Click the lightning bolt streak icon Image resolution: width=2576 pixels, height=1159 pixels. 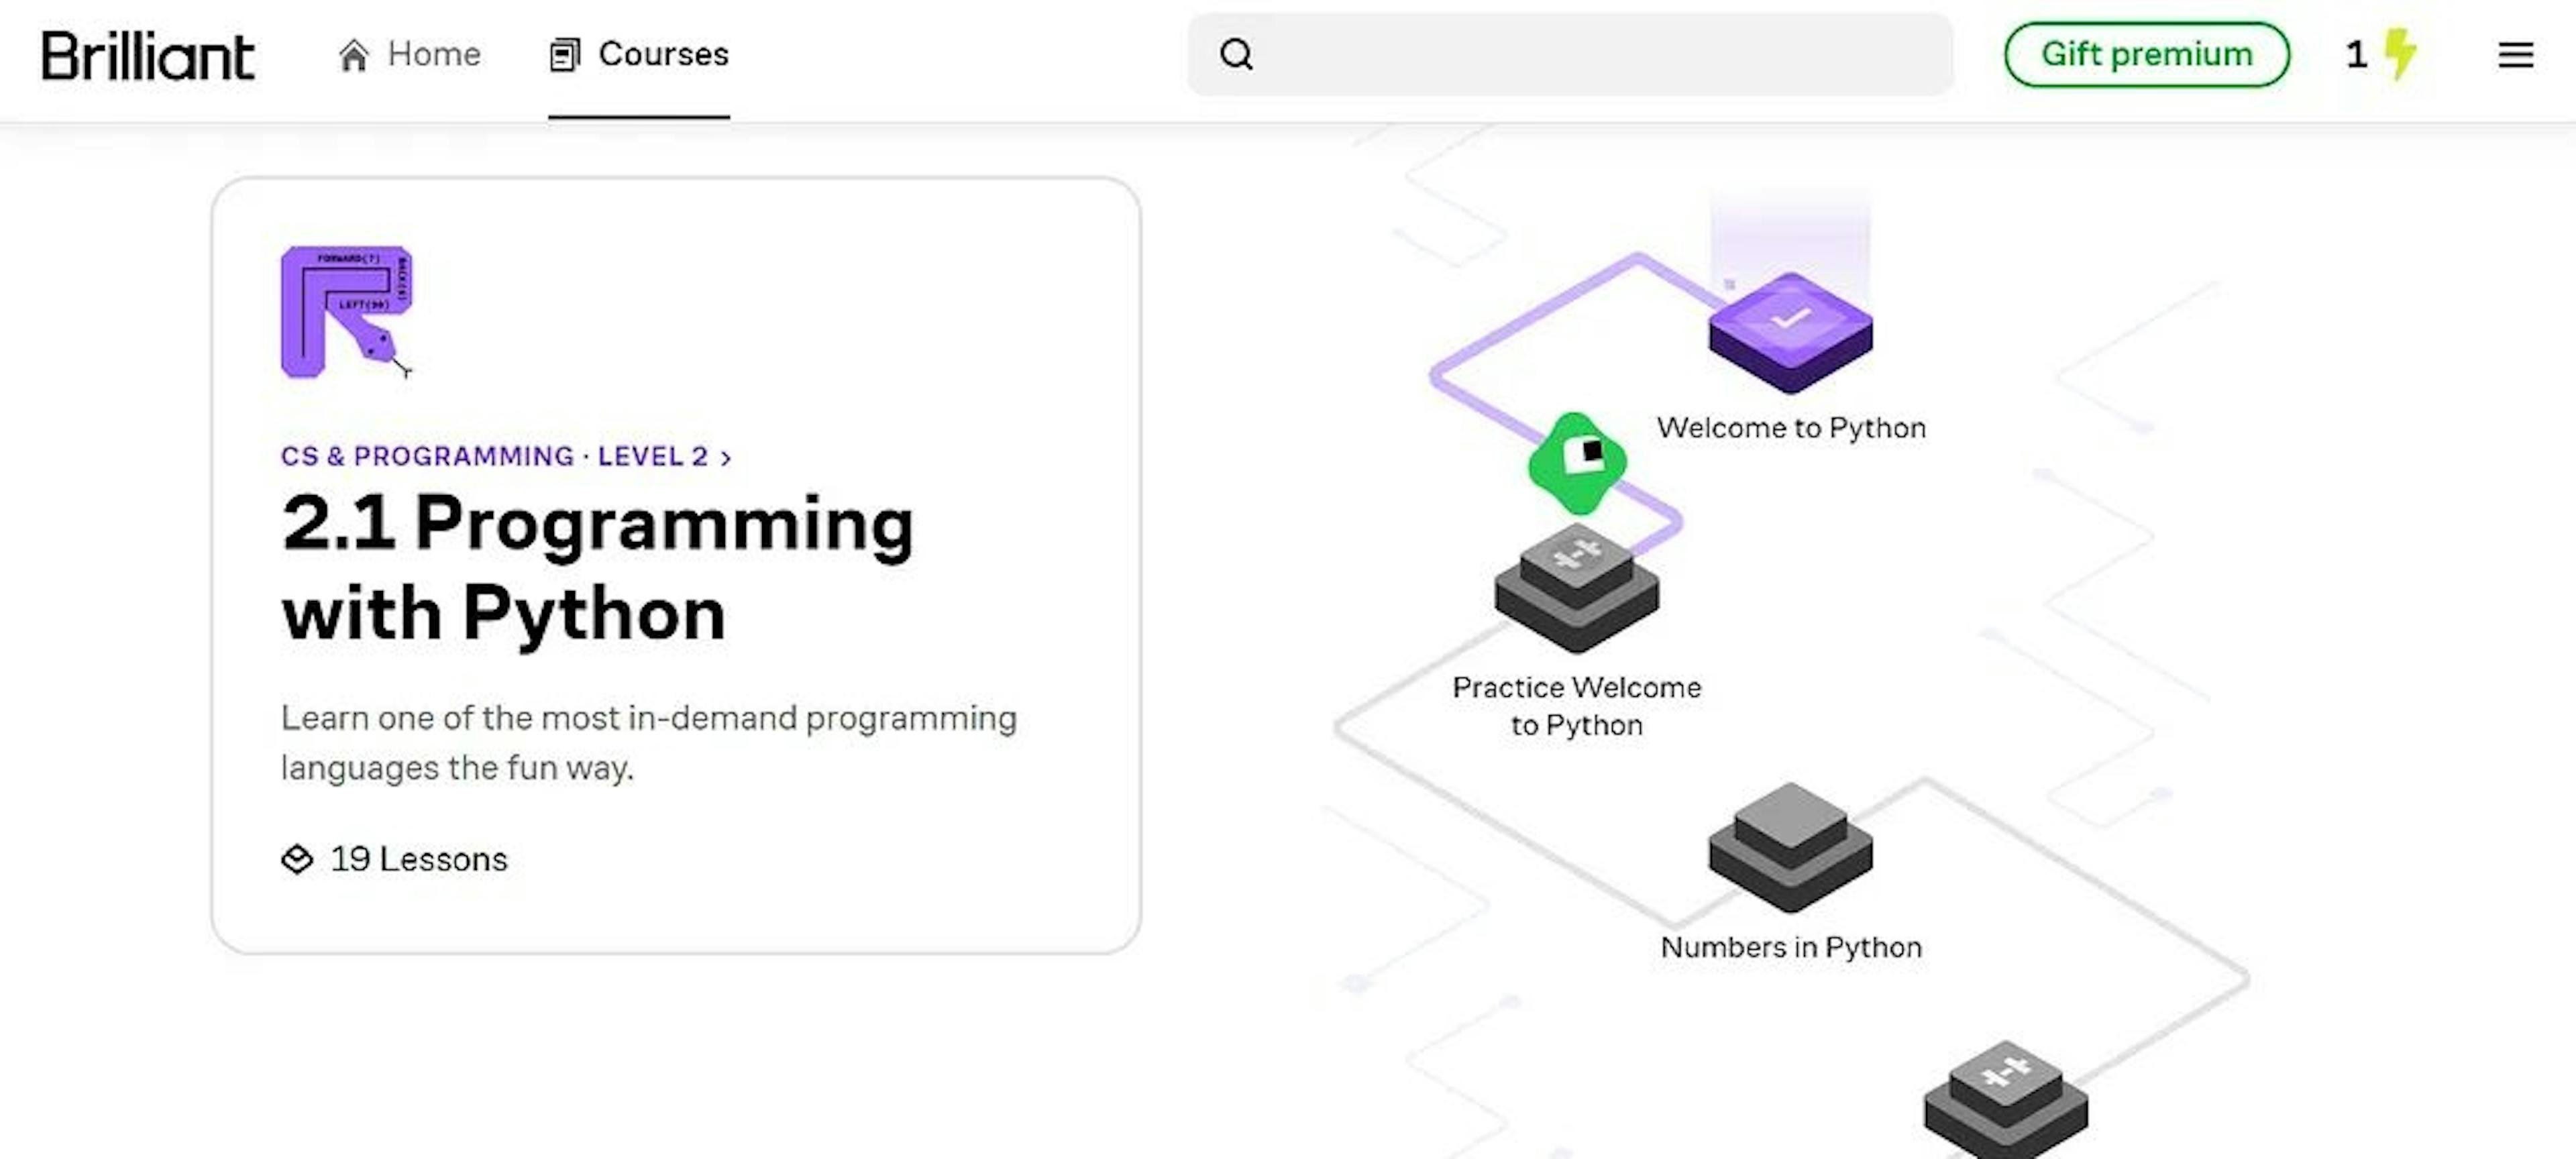(2400, 54)
